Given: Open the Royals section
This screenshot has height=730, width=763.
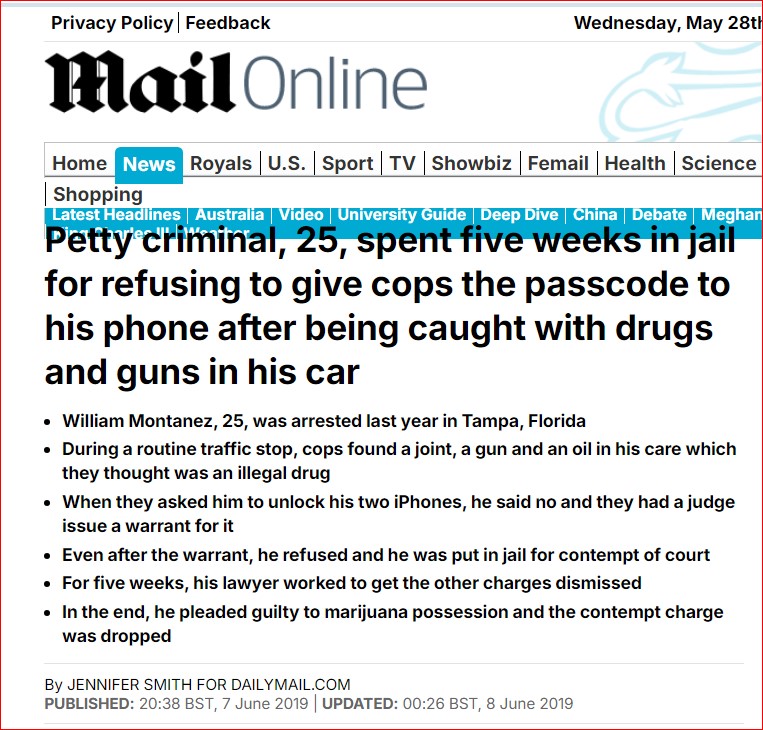Looking at the screenshot, I should pyautogui.click(x=221, y=164).
